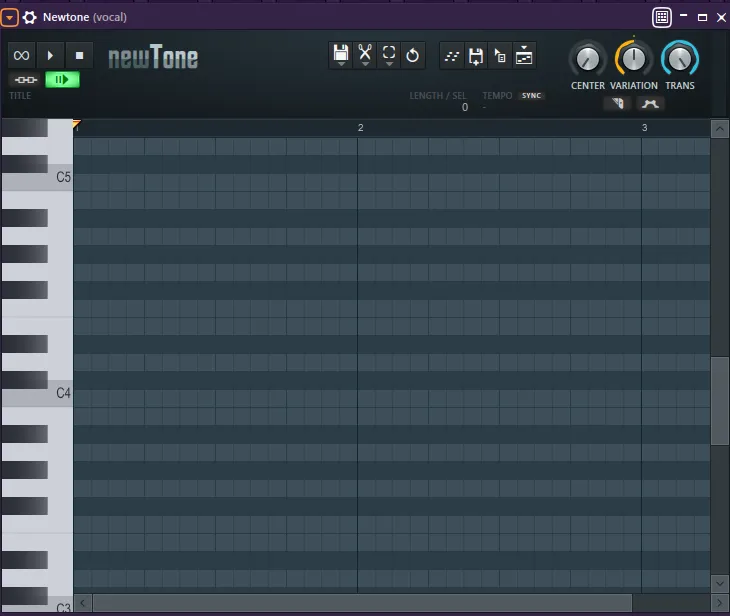Toggle the green slave playback button
730x616 pixels.
click(x=62, y=80)
